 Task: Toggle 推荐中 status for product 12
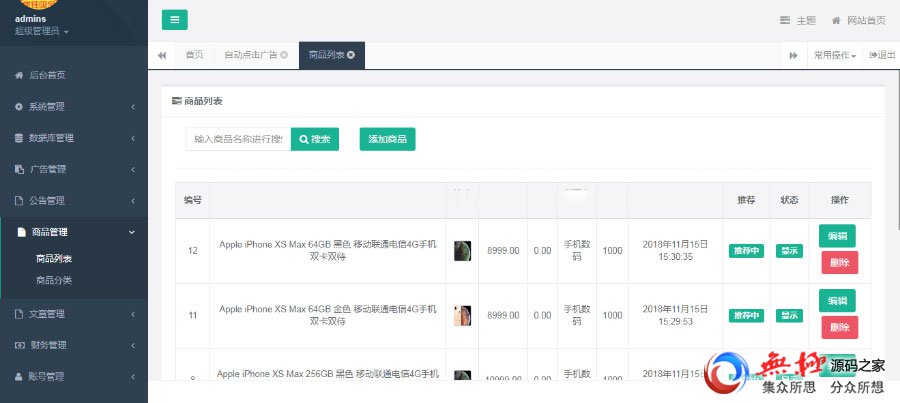pos(746,251)
